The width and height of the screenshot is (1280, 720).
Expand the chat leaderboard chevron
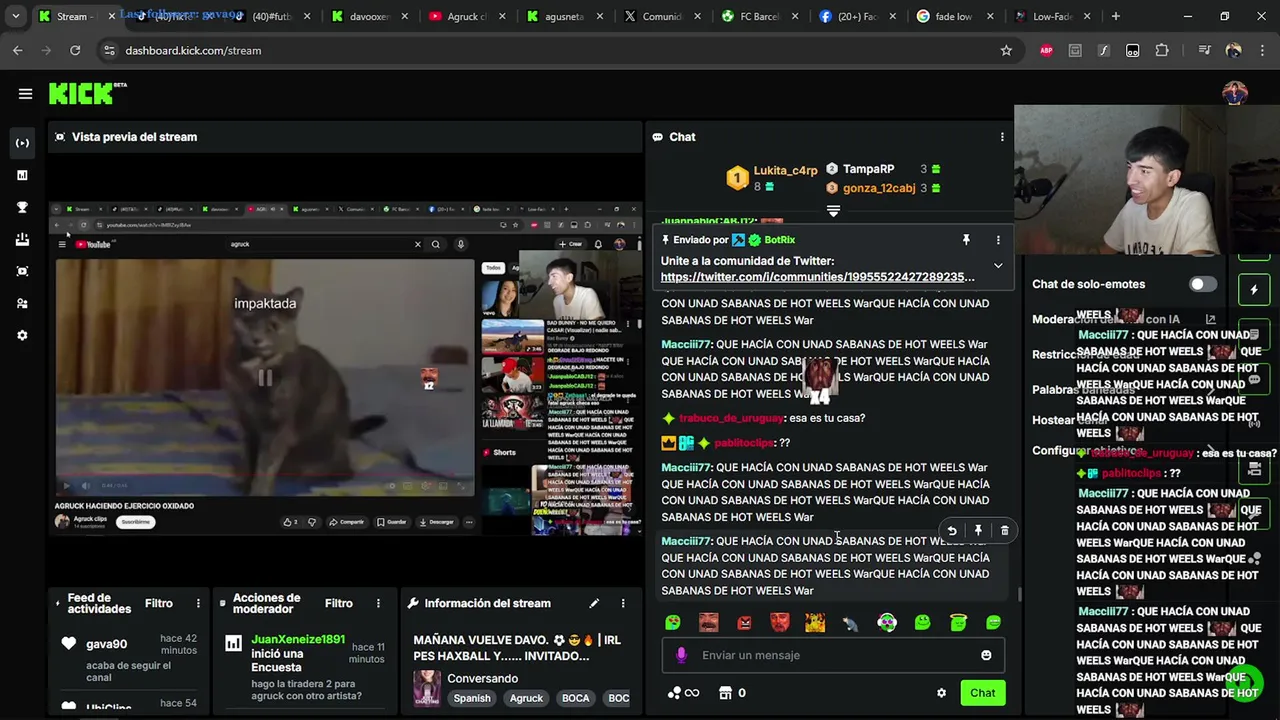point(833,211)
